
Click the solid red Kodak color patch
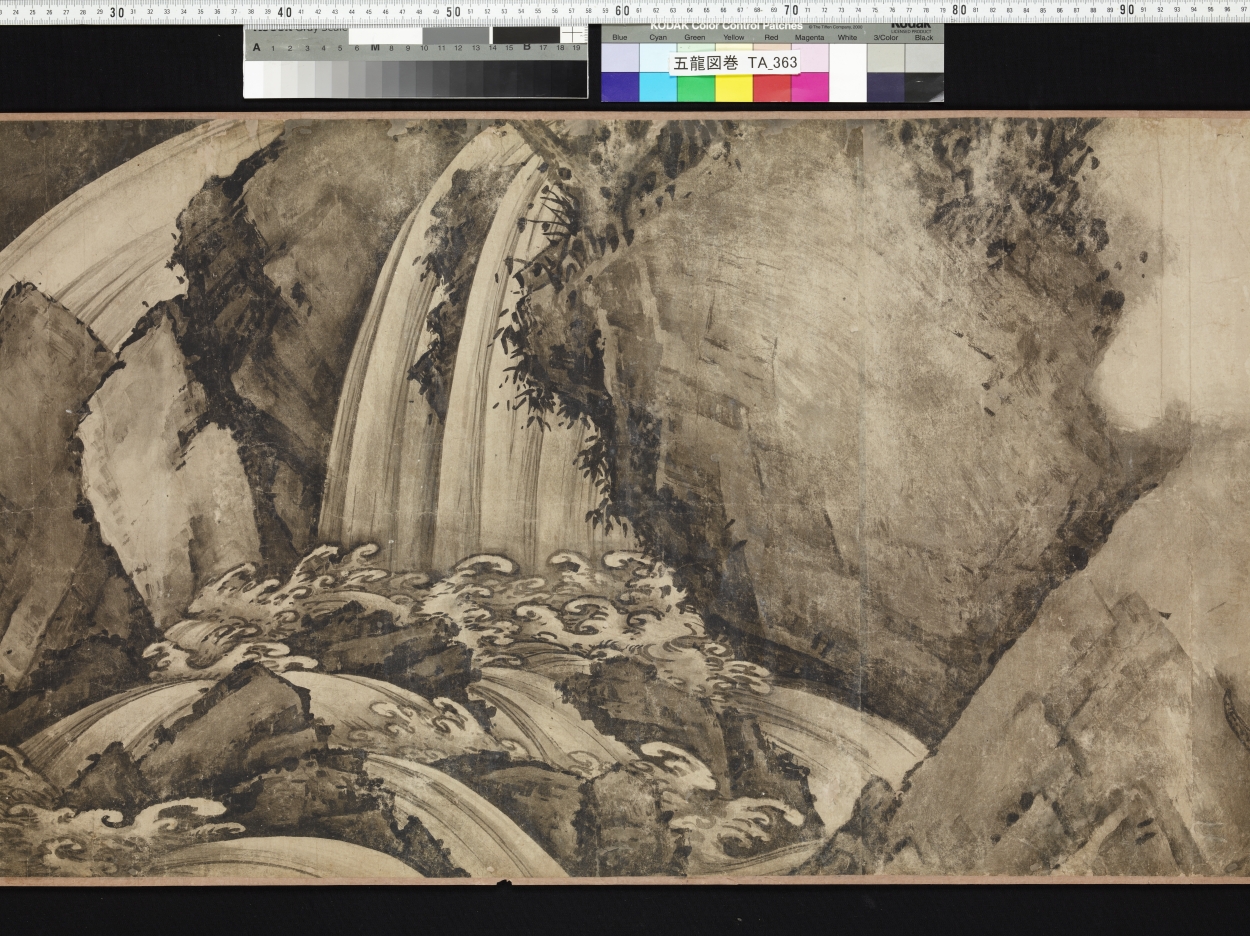click(x=772, y=87)
